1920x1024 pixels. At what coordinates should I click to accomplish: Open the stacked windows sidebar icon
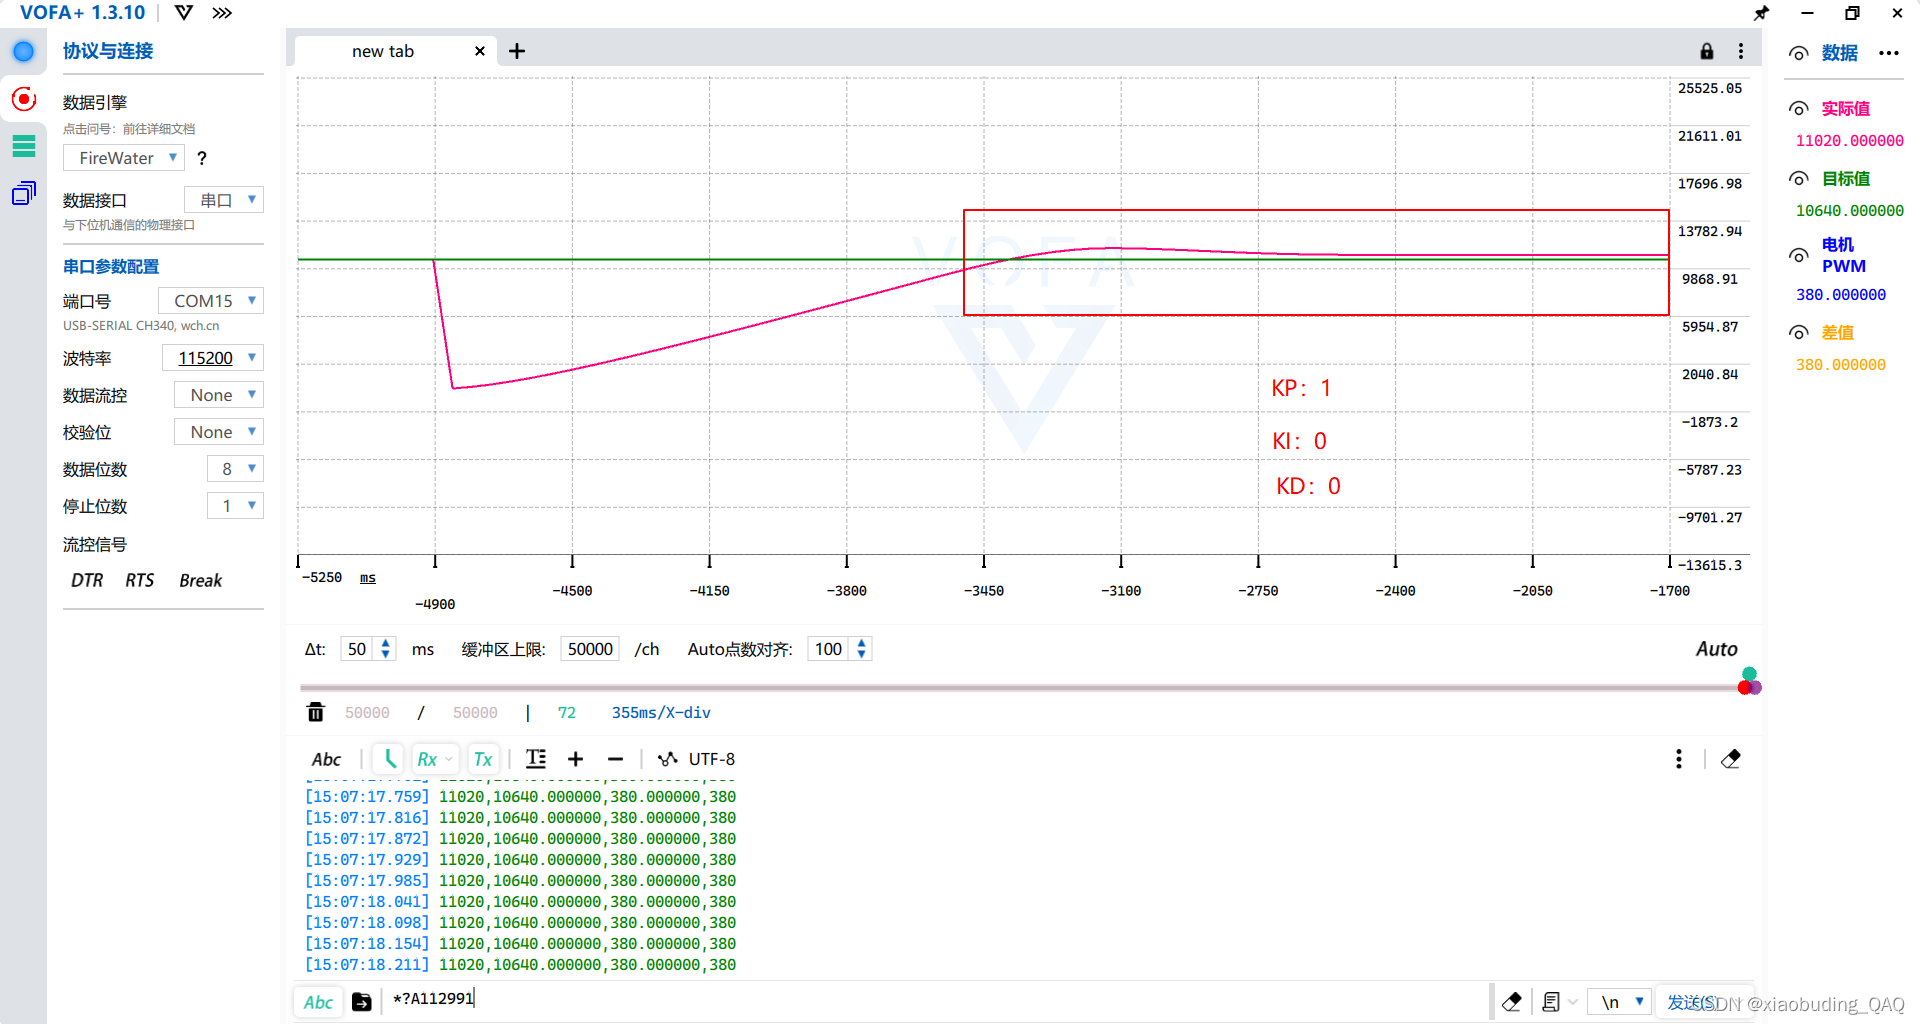[x=24, y=193]
